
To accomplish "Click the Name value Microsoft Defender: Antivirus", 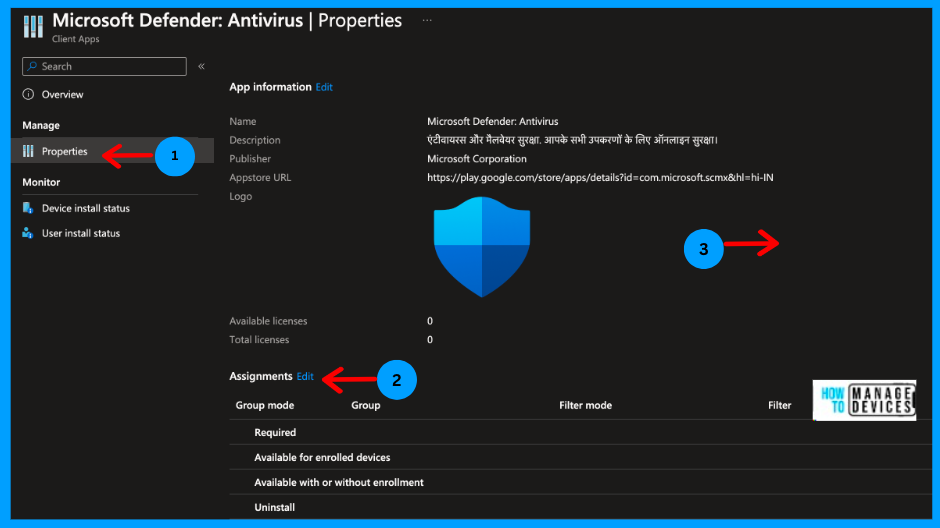I will tap(493, 121).
